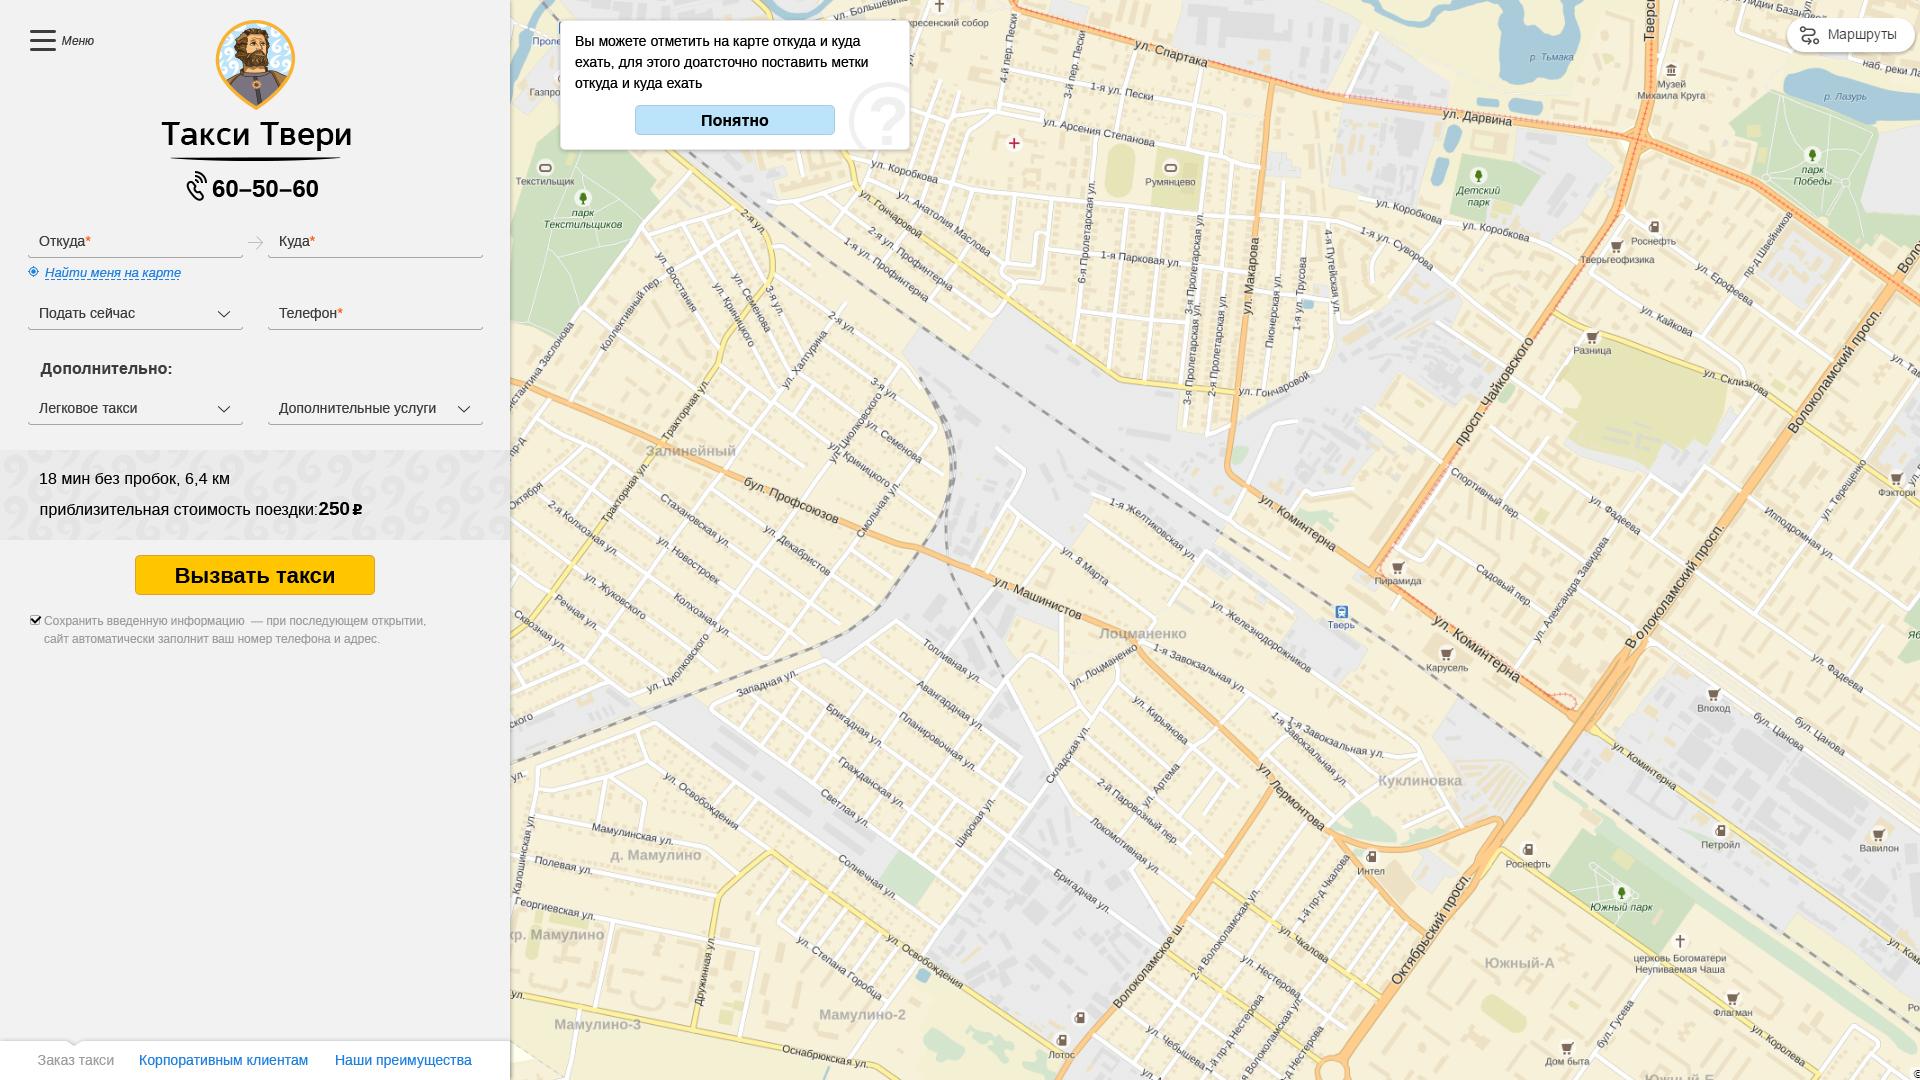Open the Наши преимущества tab
The image size is (1920, 1080).
[x=403, y=1060]
